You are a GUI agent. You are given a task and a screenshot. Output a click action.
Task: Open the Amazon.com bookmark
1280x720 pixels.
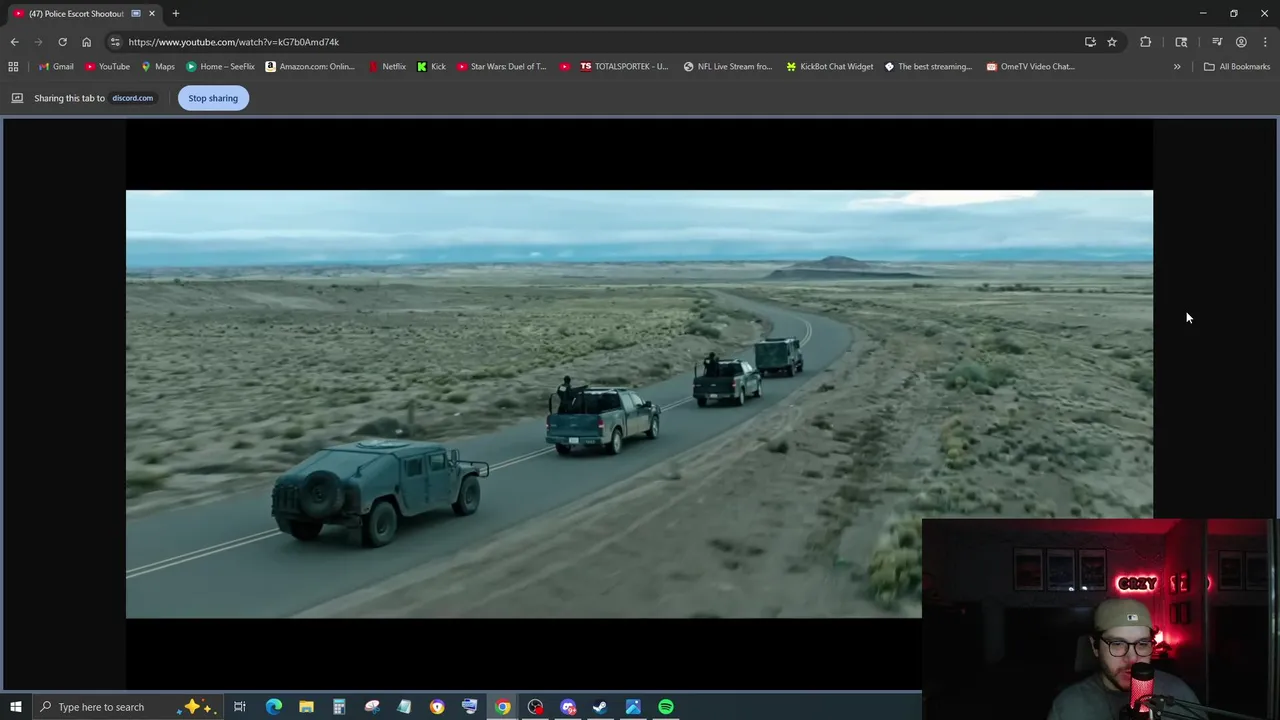point(310,67)
